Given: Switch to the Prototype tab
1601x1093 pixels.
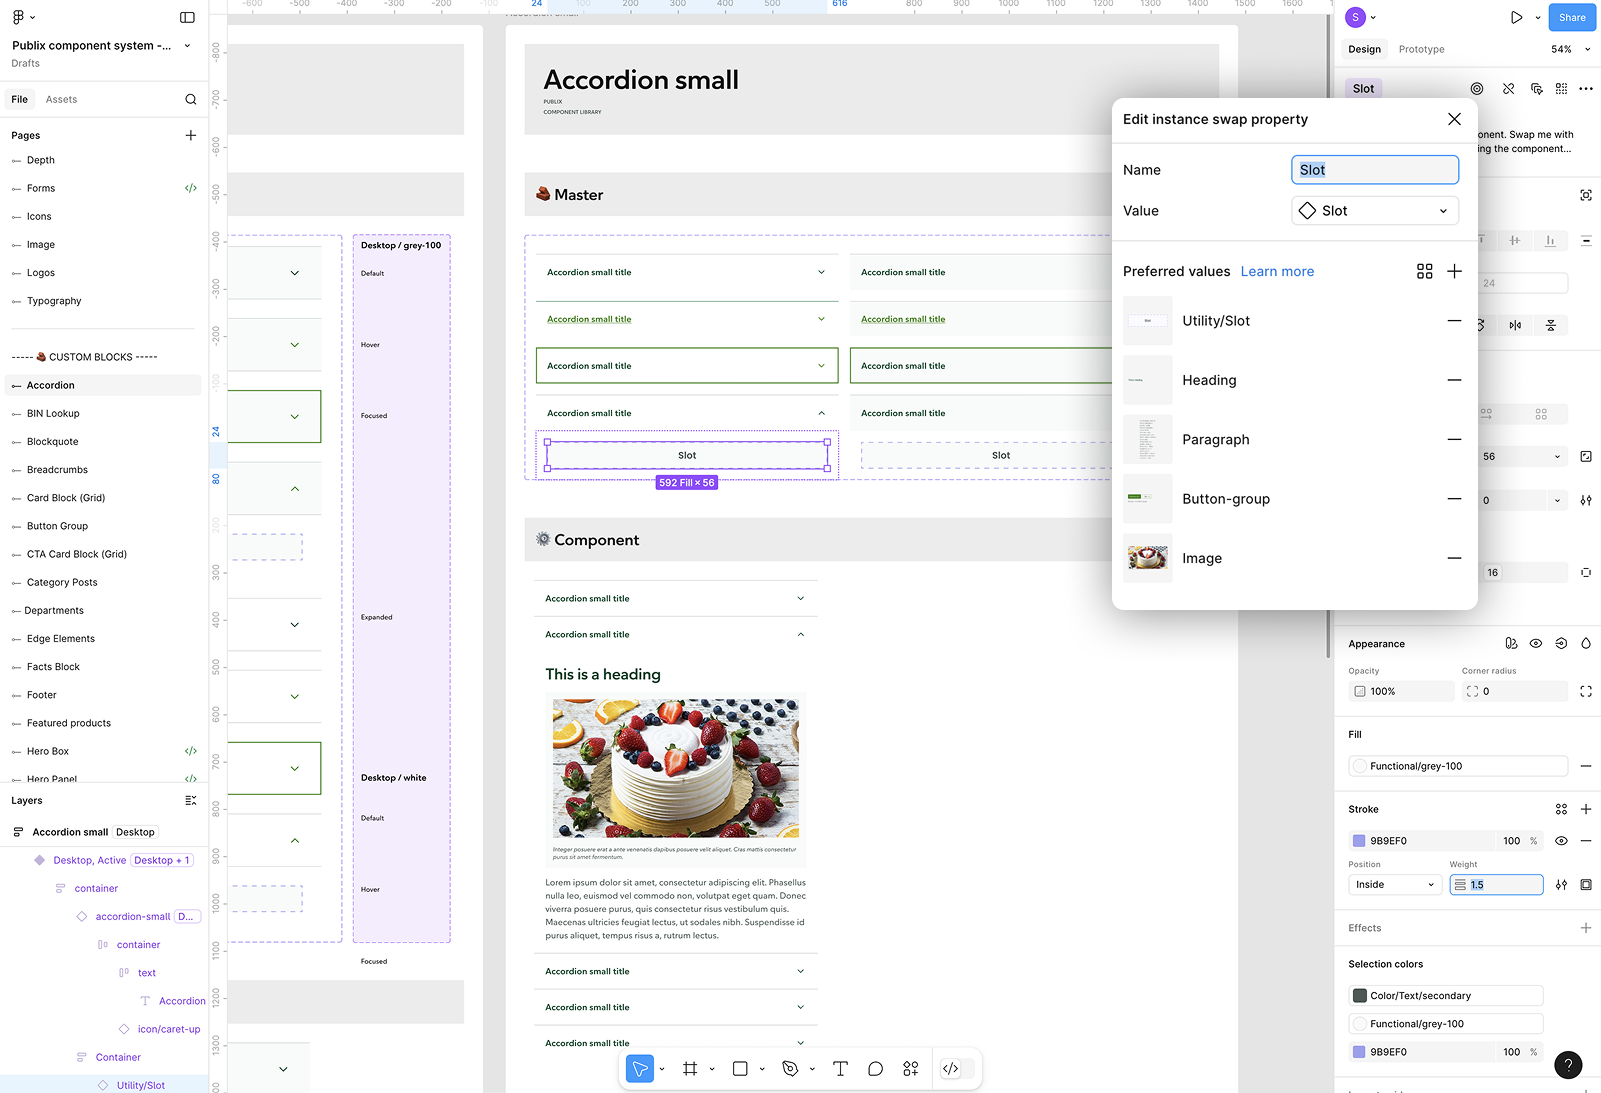Looking at the screenshot, I should [1421, 49].
